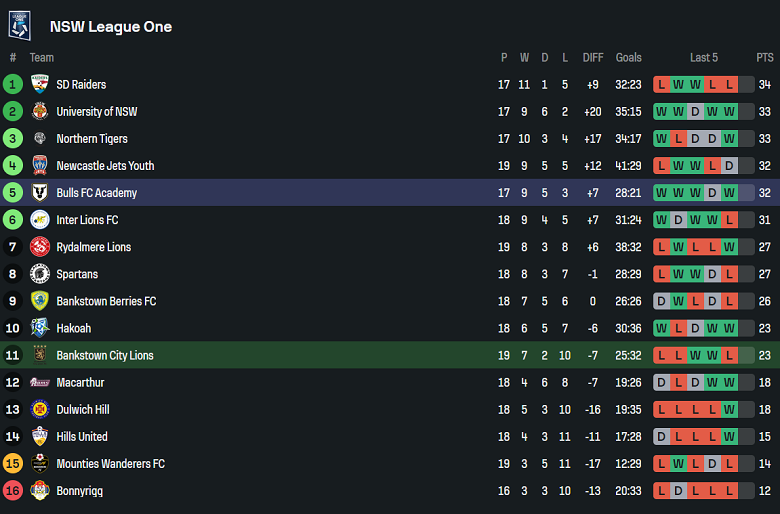The image size is (780, 514).
Task: Click the Northern Tigers team badge
Action: pos(40,139)
